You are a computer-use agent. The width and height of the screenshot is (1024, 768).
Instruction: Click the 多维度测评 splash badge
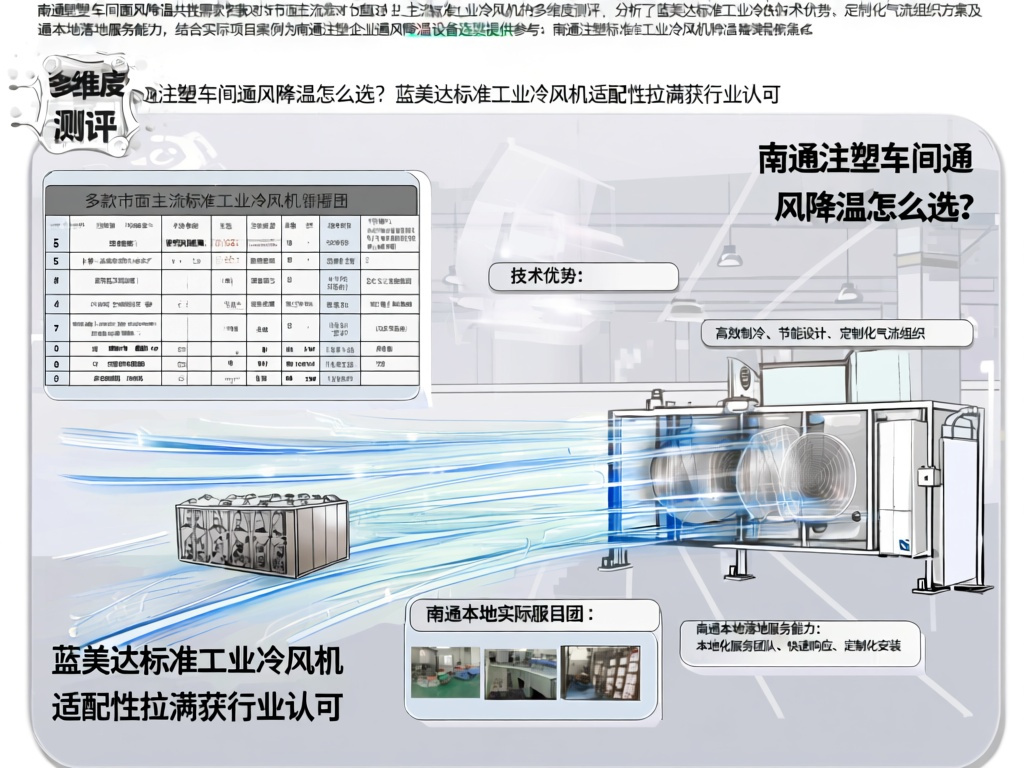coord(84,107)
